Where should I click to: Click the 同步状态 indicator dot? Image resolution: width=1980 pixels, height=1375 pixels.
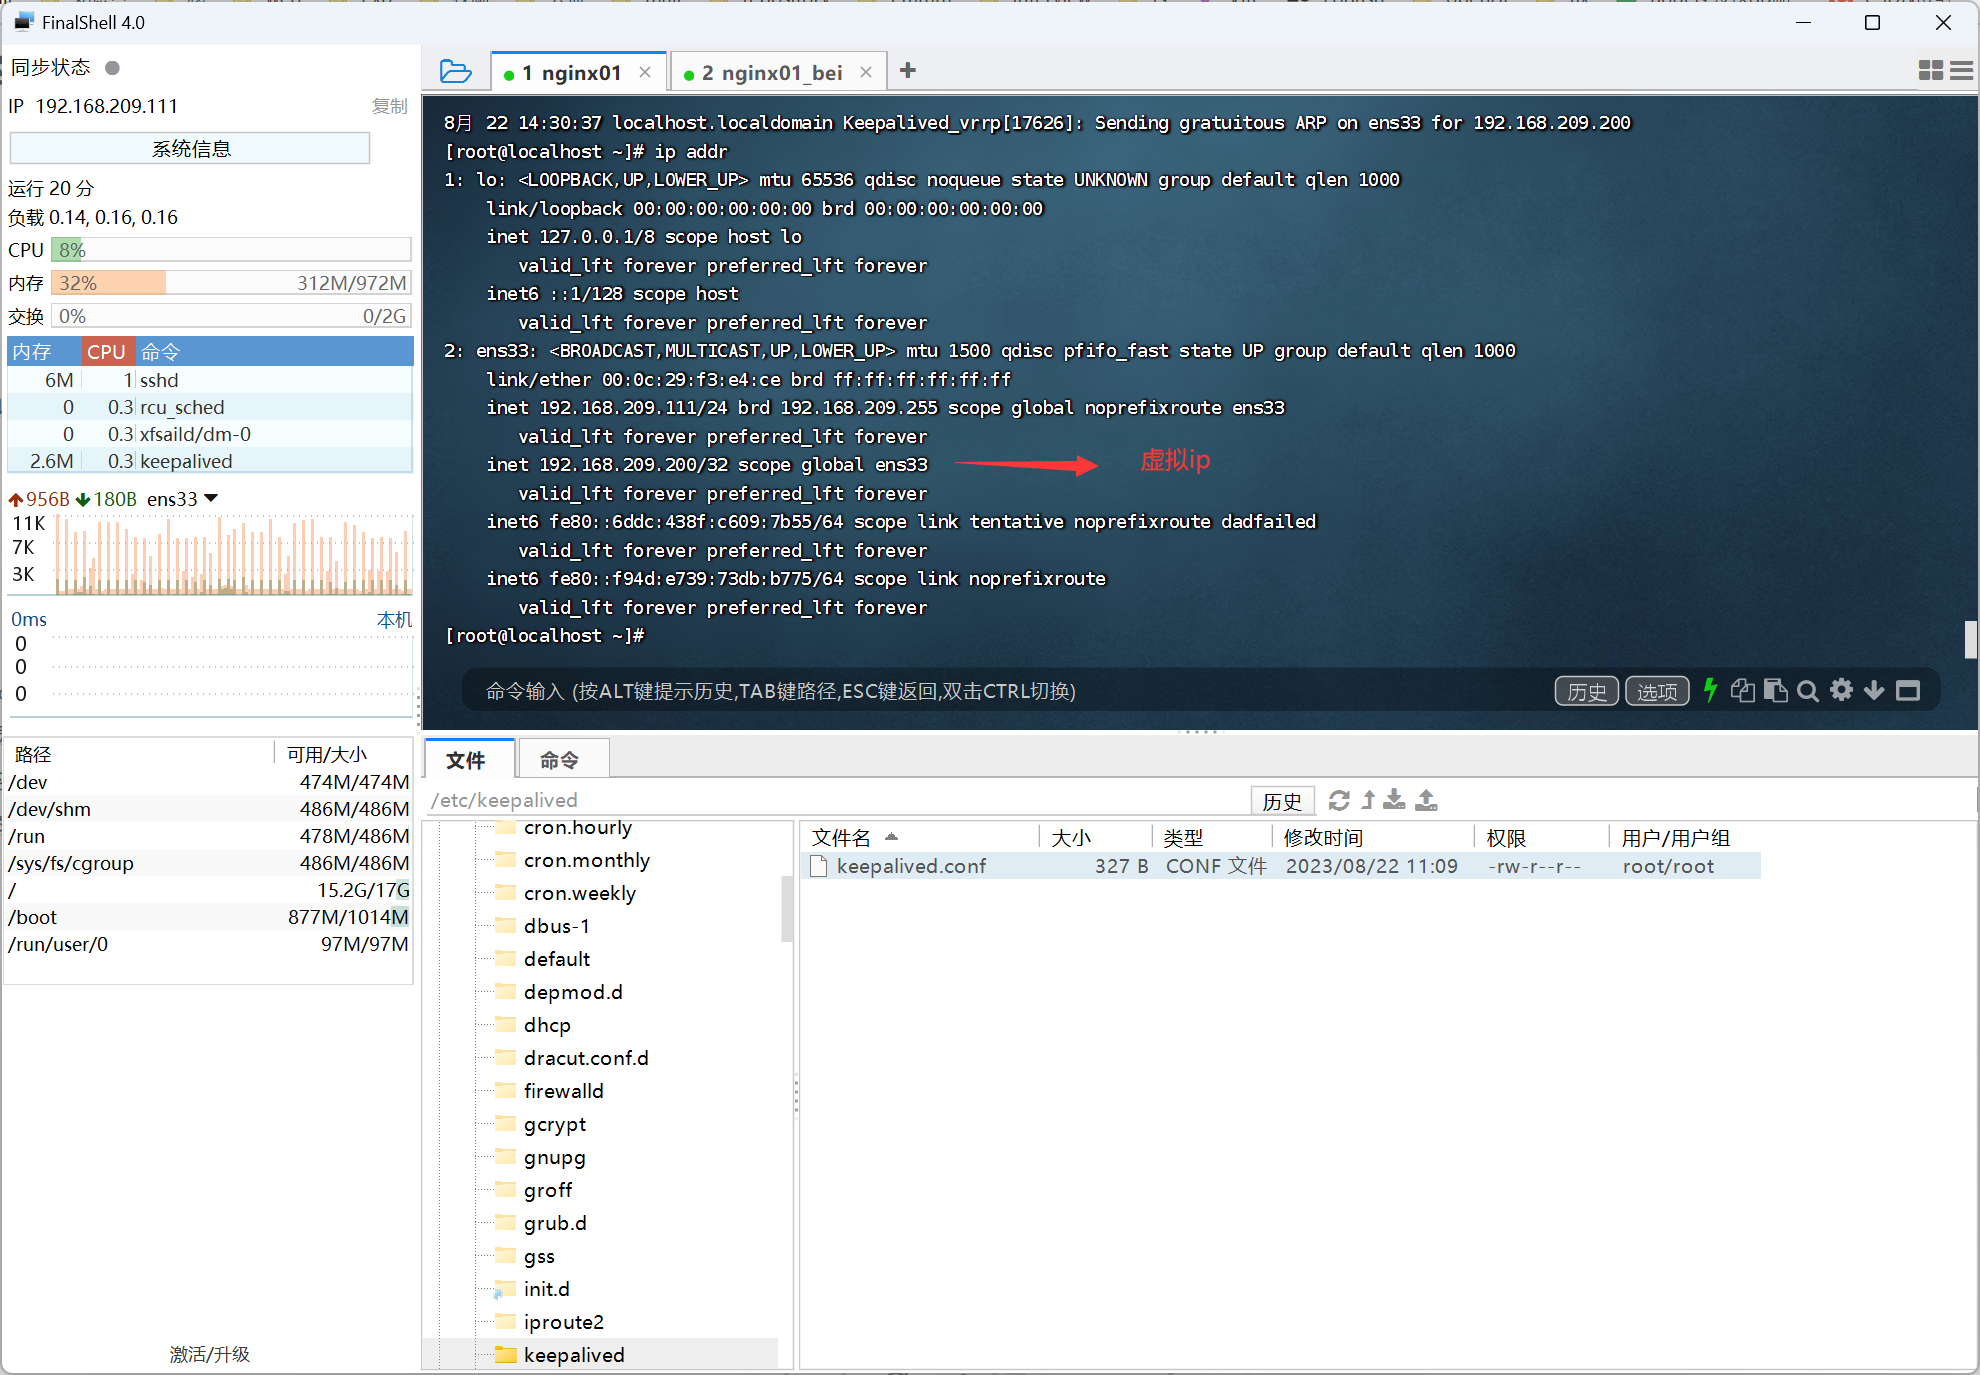point(113,68)
